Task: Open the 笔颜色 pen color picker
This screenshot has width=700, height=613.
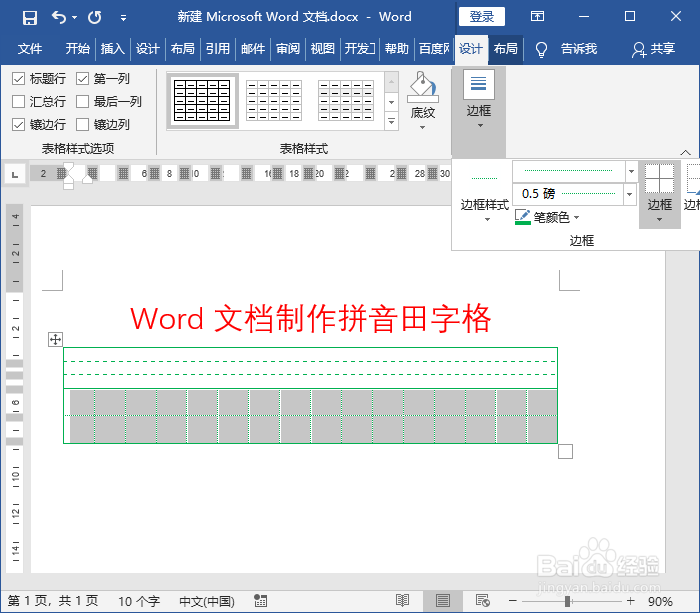Action: click(547, 217)
